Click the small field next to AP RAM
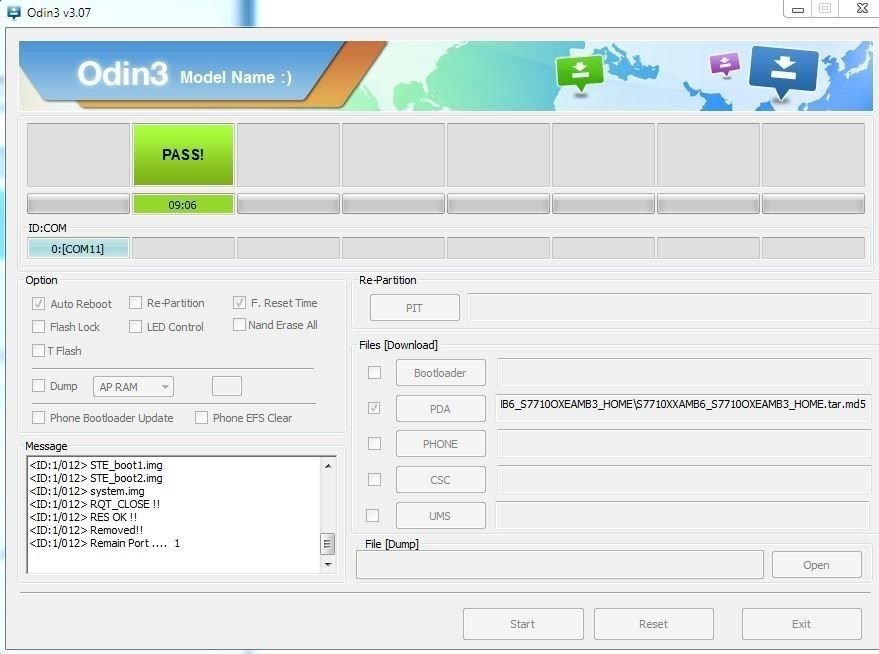This screenshot has height=654, width=879. click(227, 386)
